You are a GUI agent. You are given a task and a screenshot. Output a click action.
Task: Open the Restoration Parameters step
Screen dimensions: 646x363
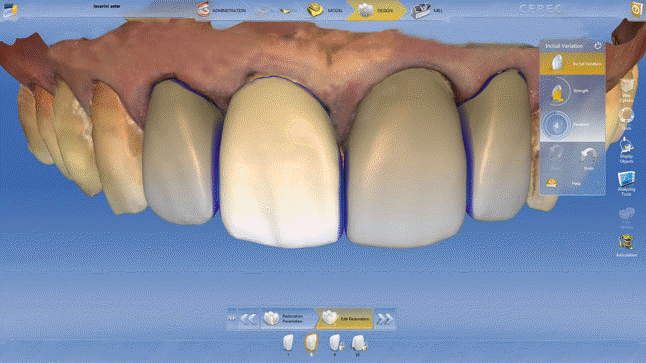[x=288, y=319]
